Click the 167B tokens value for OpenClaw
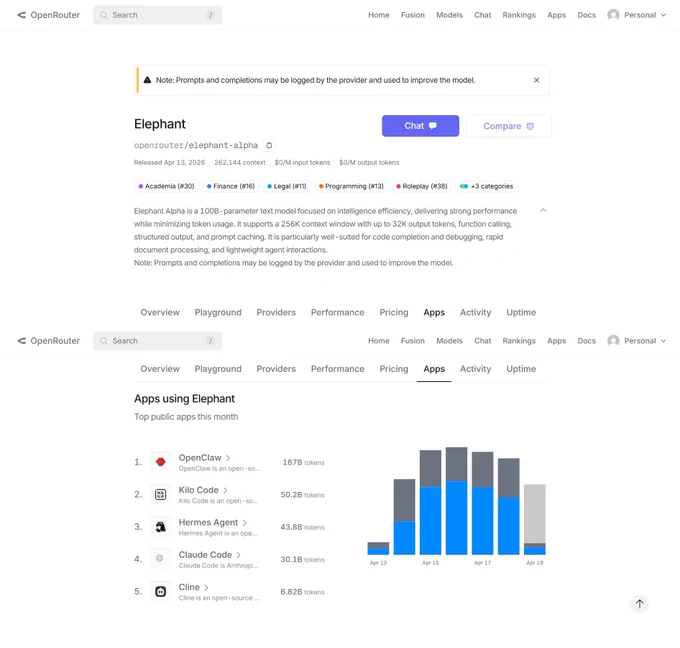The height and width of the screenshot is (648, 680). (x=303, y=462)
